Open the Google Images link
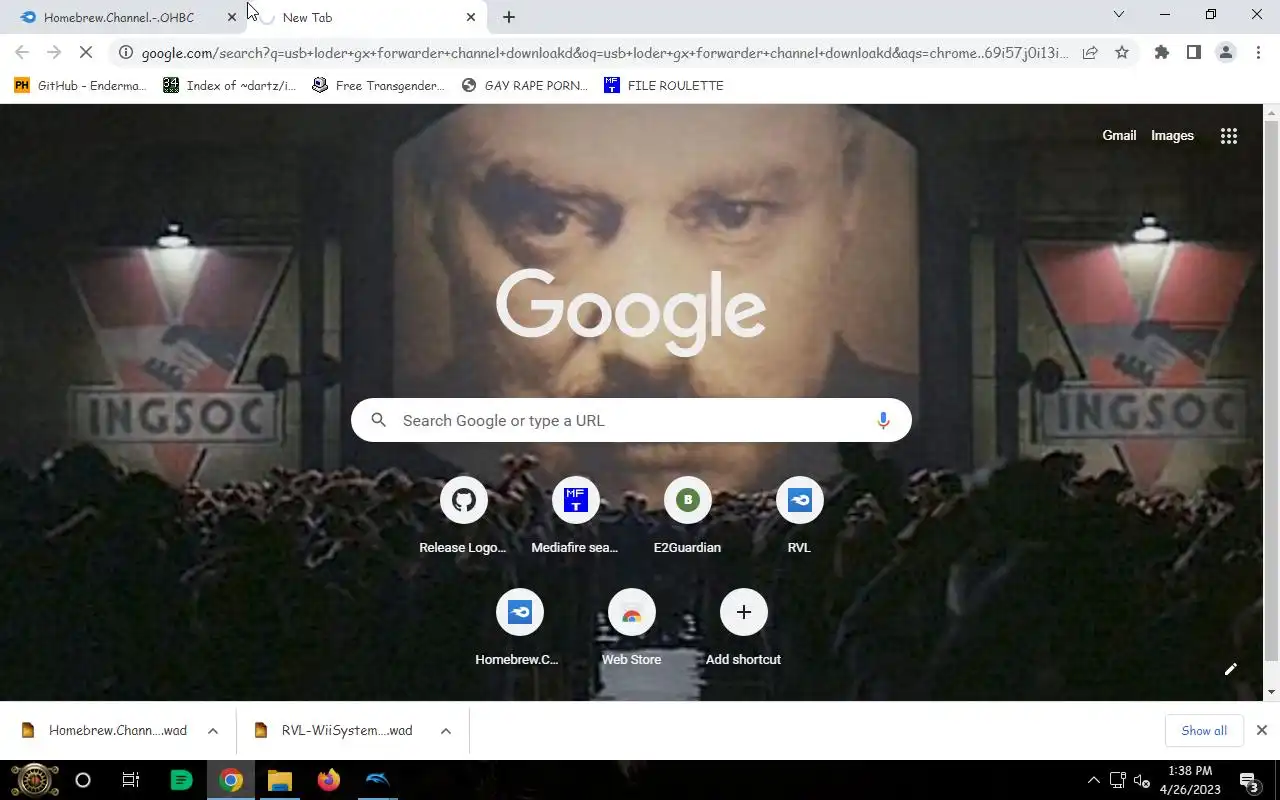This screenshot has width=1280, height=800. (1172, 136)
